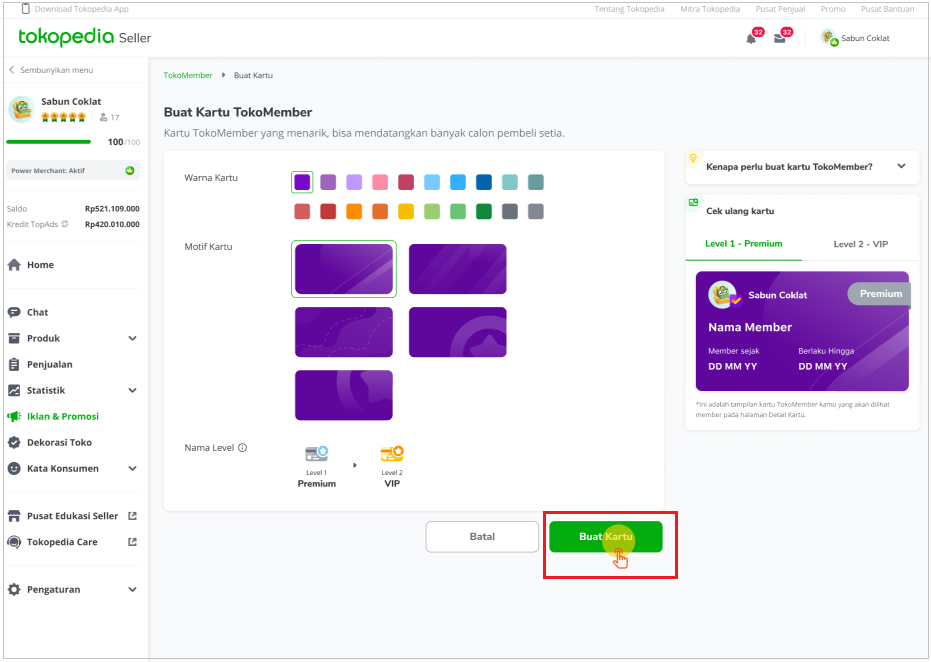Screen dimensions: 931x662
Task: Open TokoMember breadcrumb link
Action: tap(188, 75)
